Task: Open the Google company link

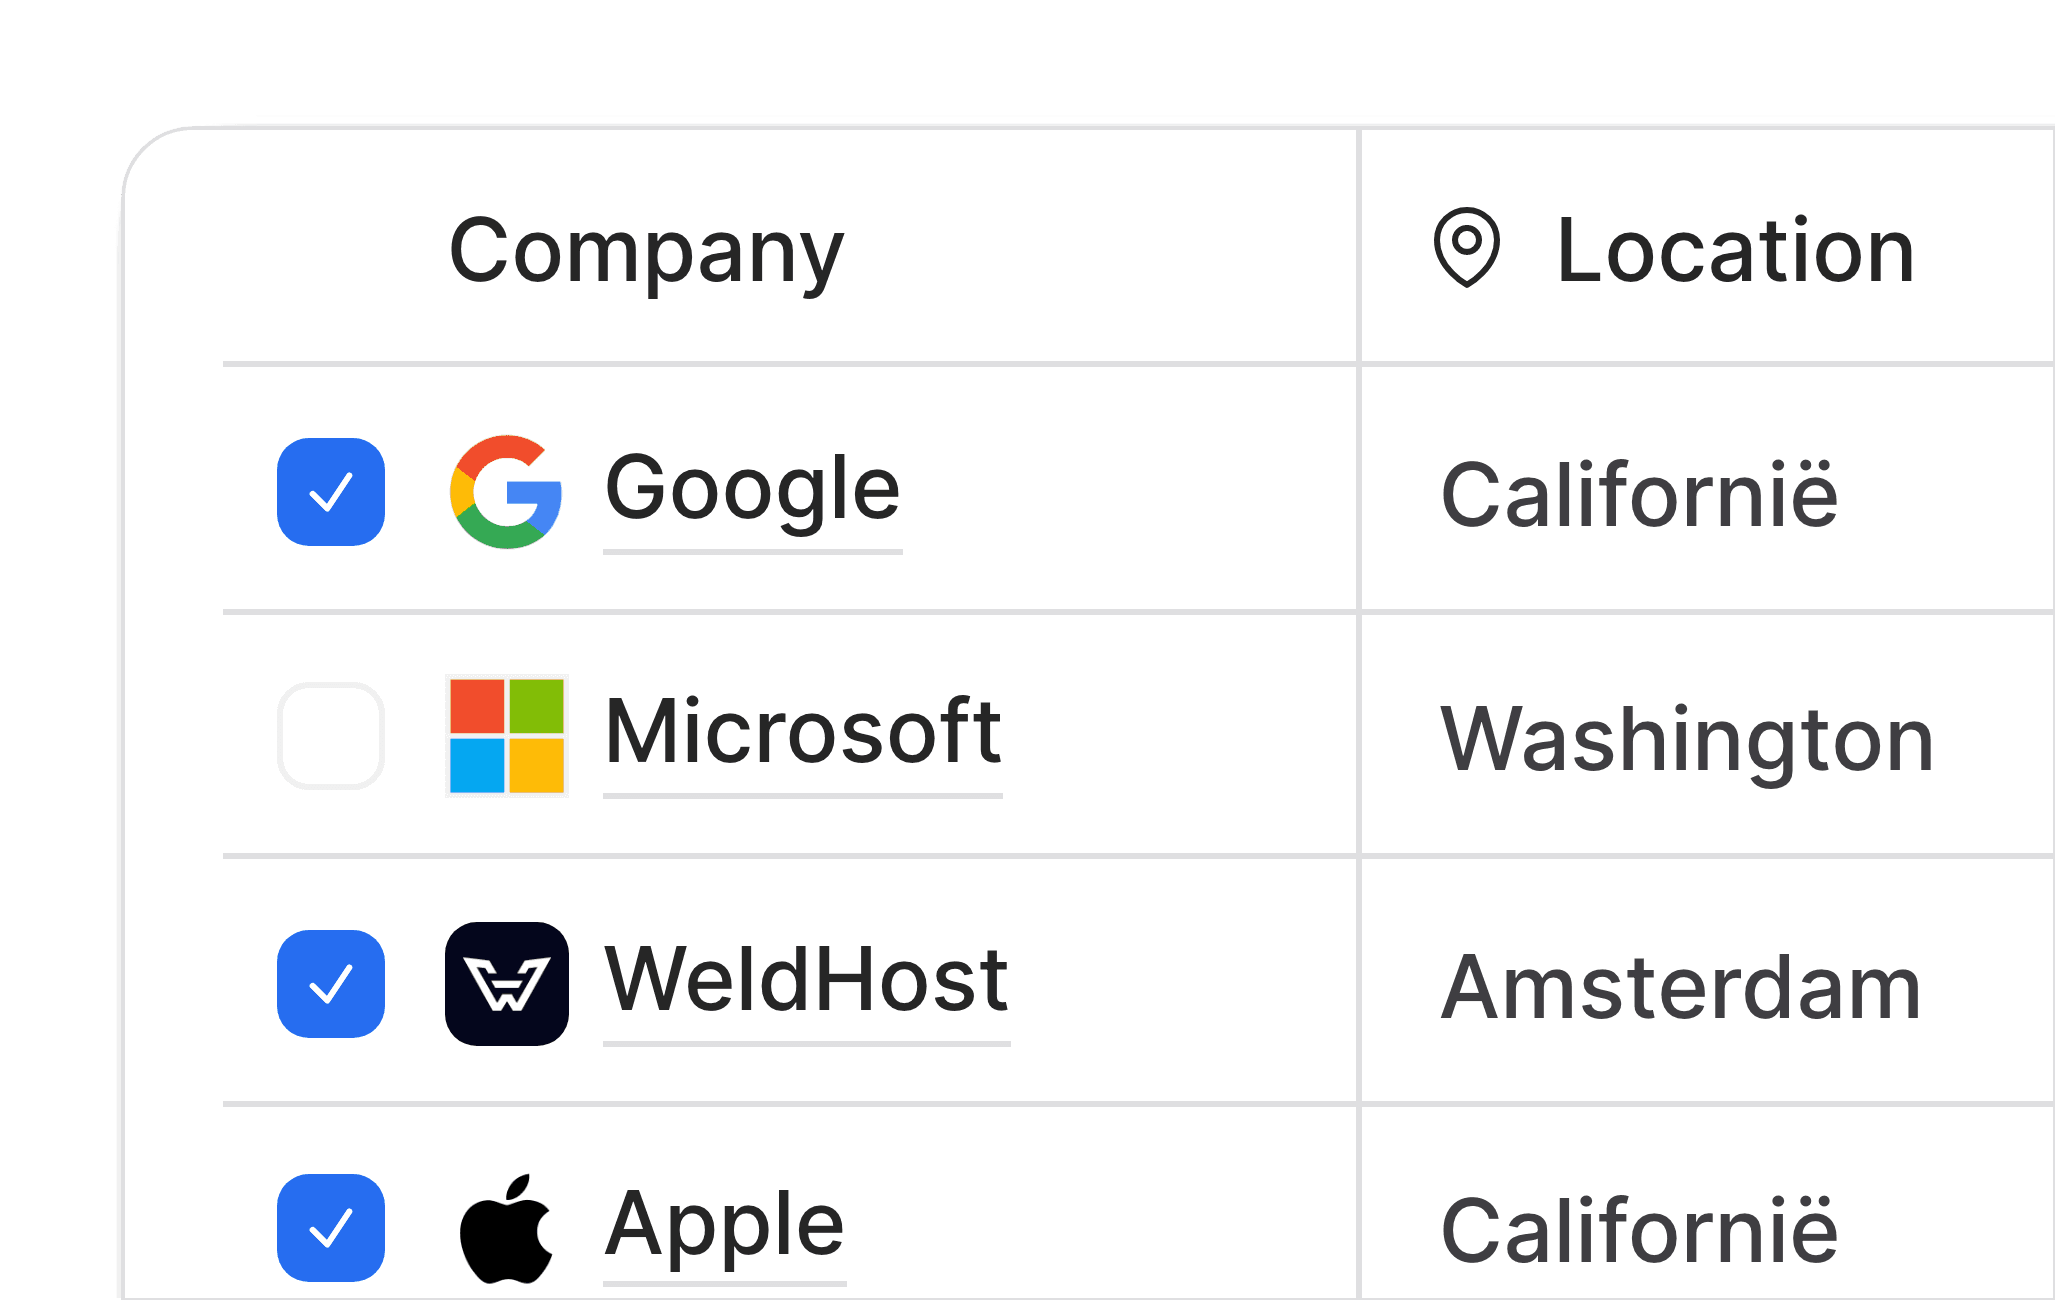Action: coord(753,492)
